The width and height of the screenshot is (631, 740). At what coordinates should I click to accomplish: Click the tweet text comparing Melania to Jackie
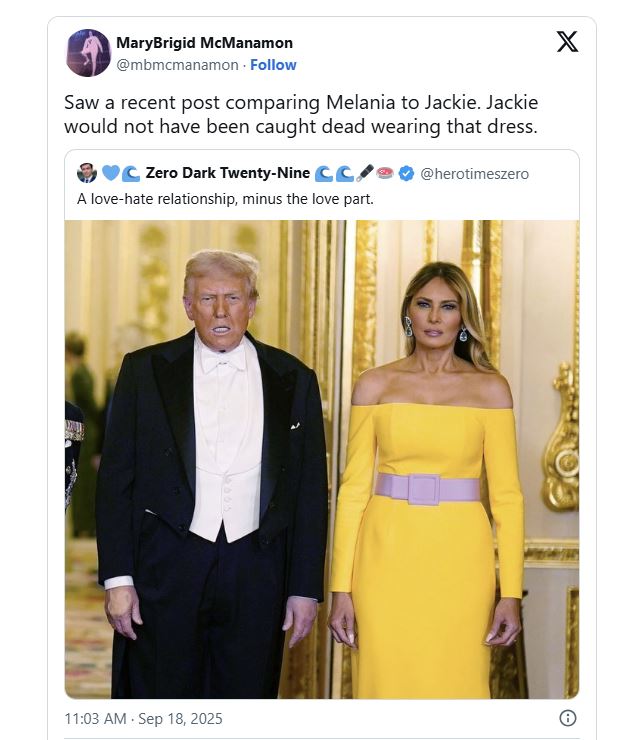[301, 114]
